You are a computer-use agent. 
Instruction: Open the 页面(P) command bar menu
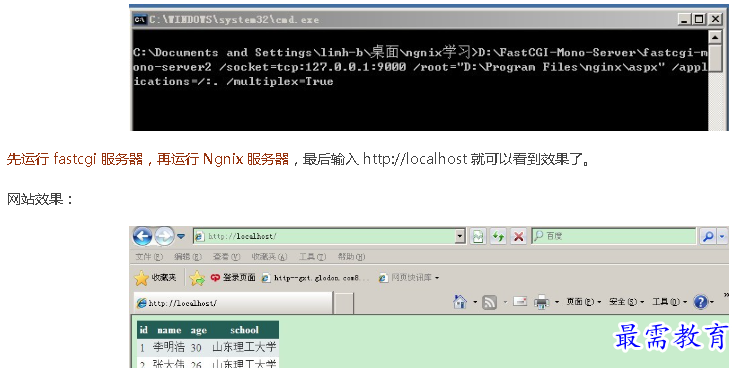point(584,302)
